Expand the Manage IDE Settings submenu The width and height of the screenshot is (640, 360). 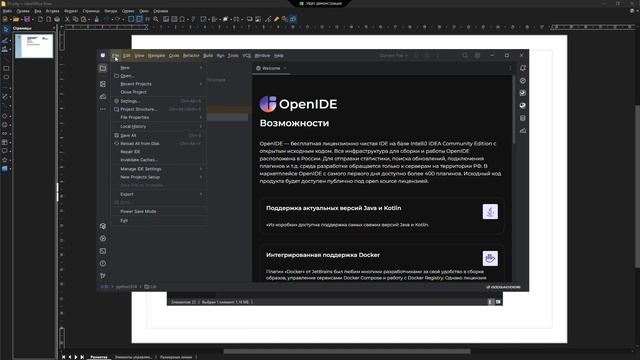(159, 169)
